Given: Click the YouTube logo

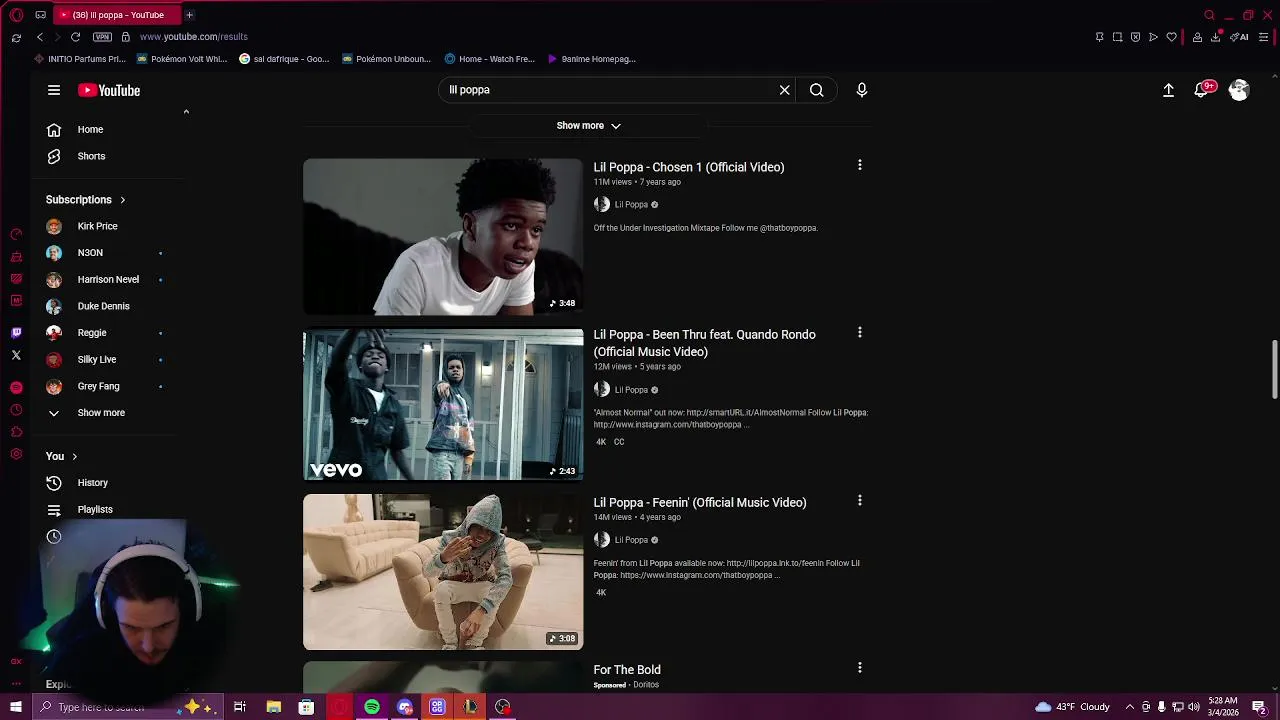Looking at the screenshot, I should point(109,90).
